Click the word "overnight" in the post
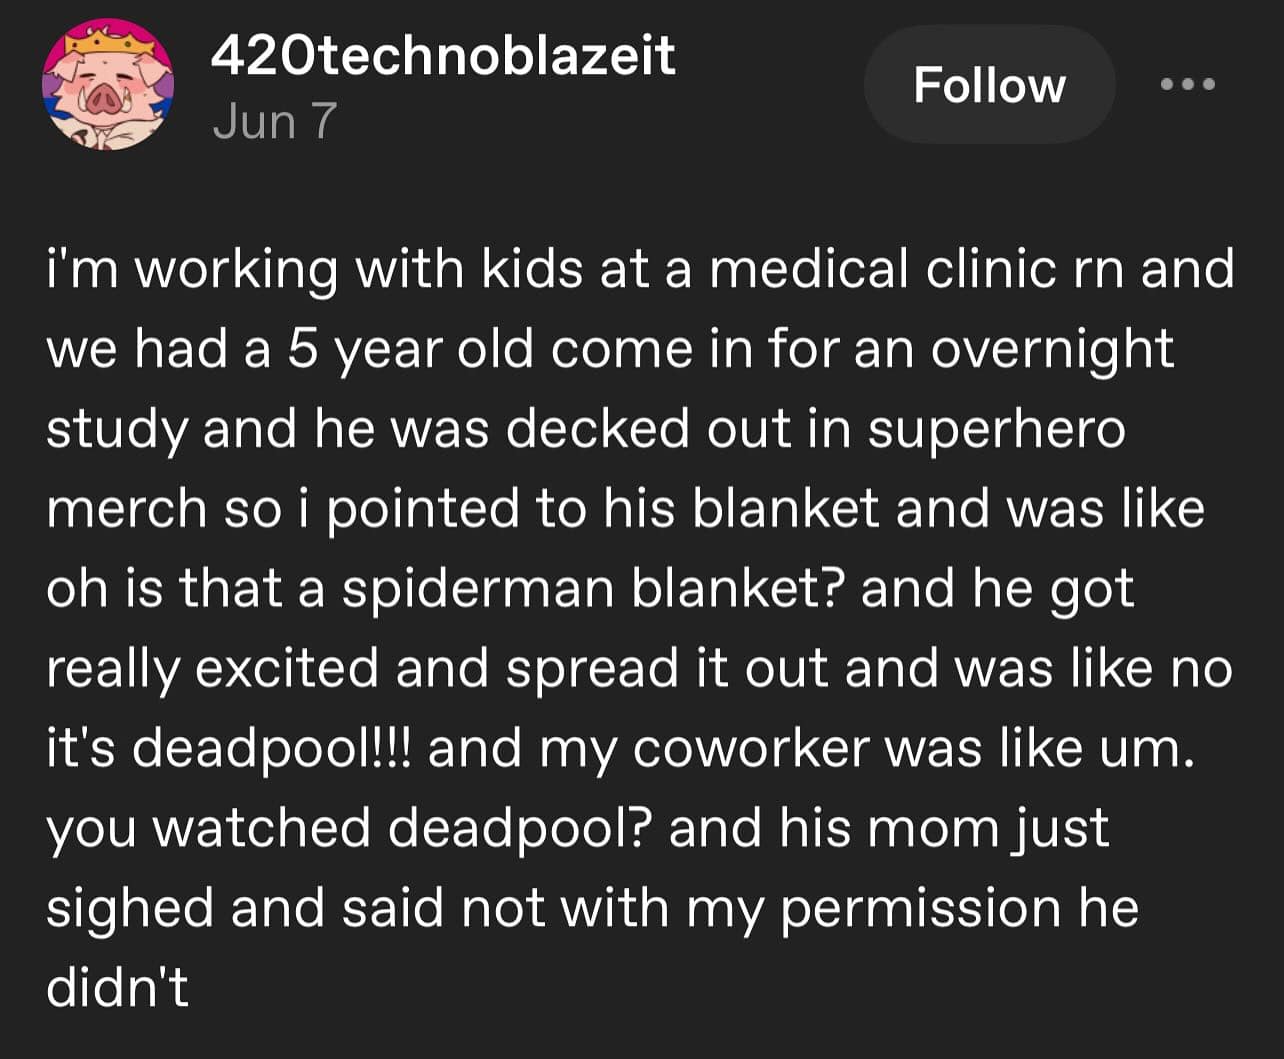This screenshot has width=1284, height=1059. click(1052, 349)
